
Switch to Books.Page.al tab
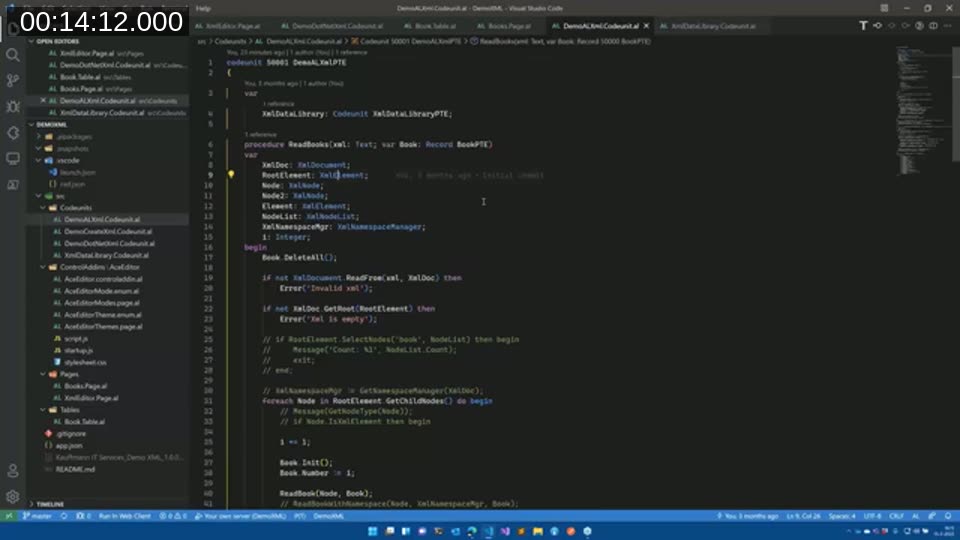coord(508,26)
